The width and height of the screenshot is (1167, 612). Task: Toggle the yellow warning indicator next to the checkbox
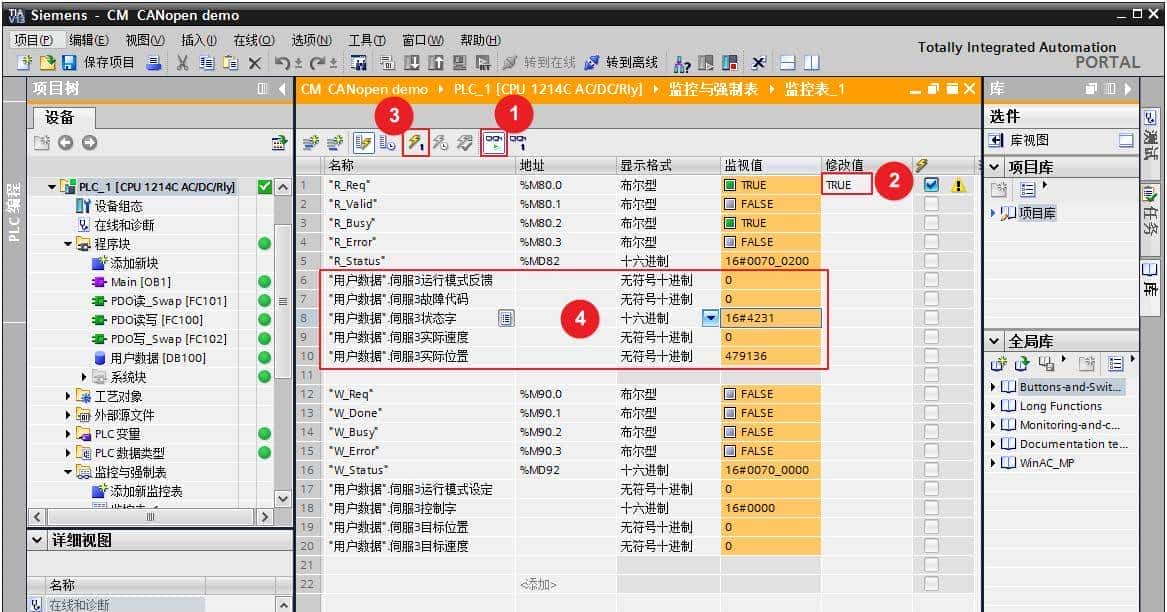coord(957,184)
